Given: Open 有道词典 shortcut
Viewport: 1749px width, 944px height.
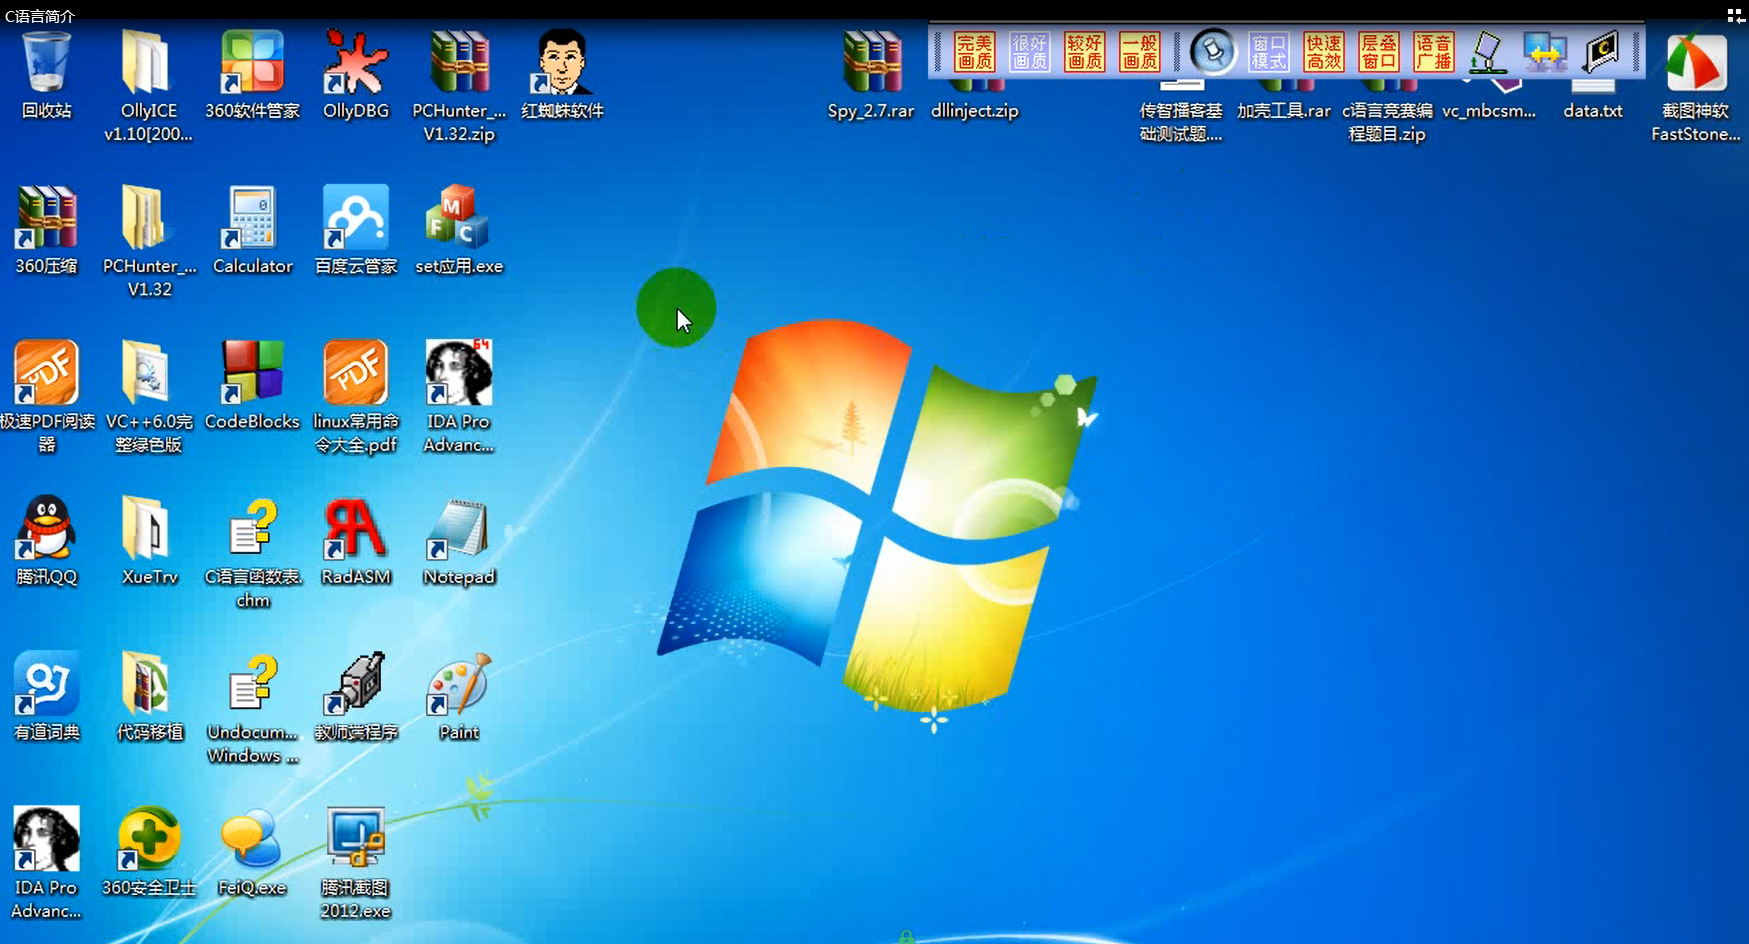Looking at the screenshot, I should (46, 683).
